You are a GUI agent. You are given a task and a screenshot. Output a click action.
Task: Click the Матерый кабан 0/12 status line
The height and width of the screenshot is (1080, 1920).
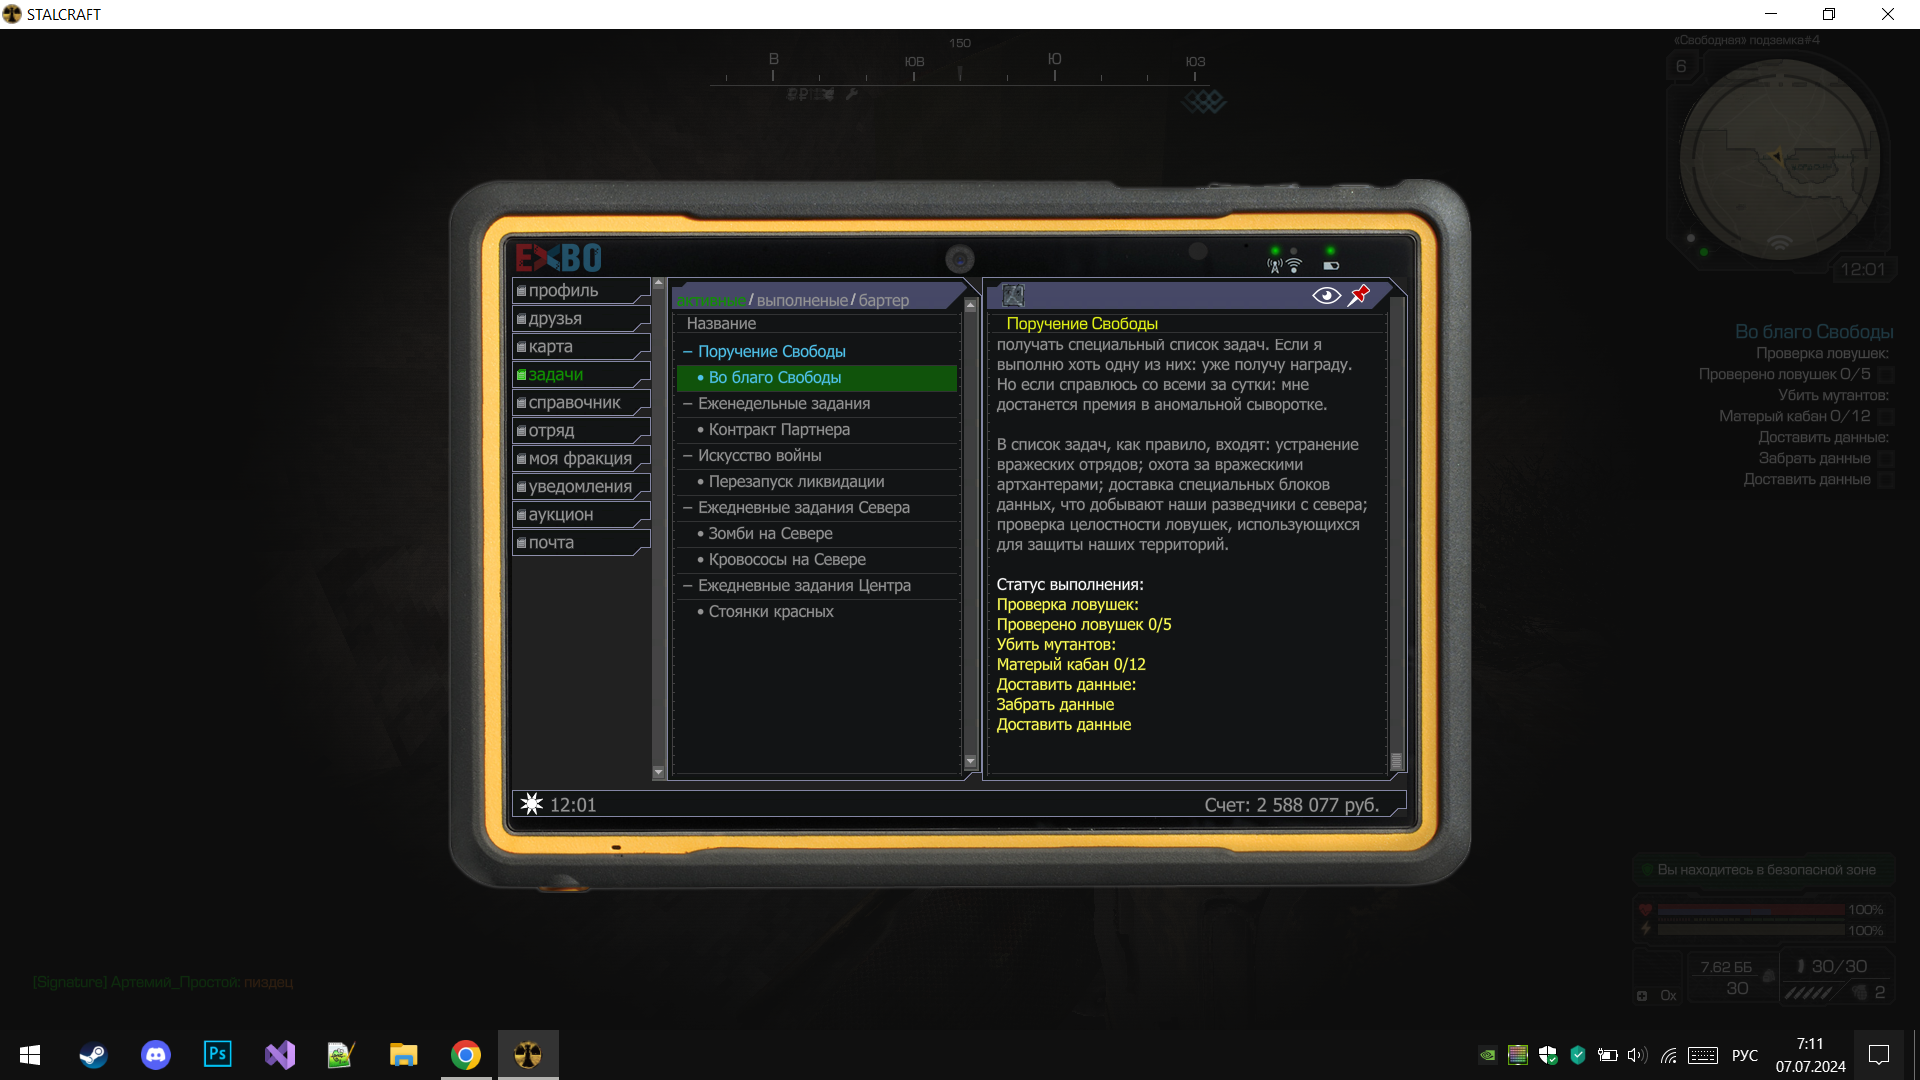click(x=1071, y=665)
